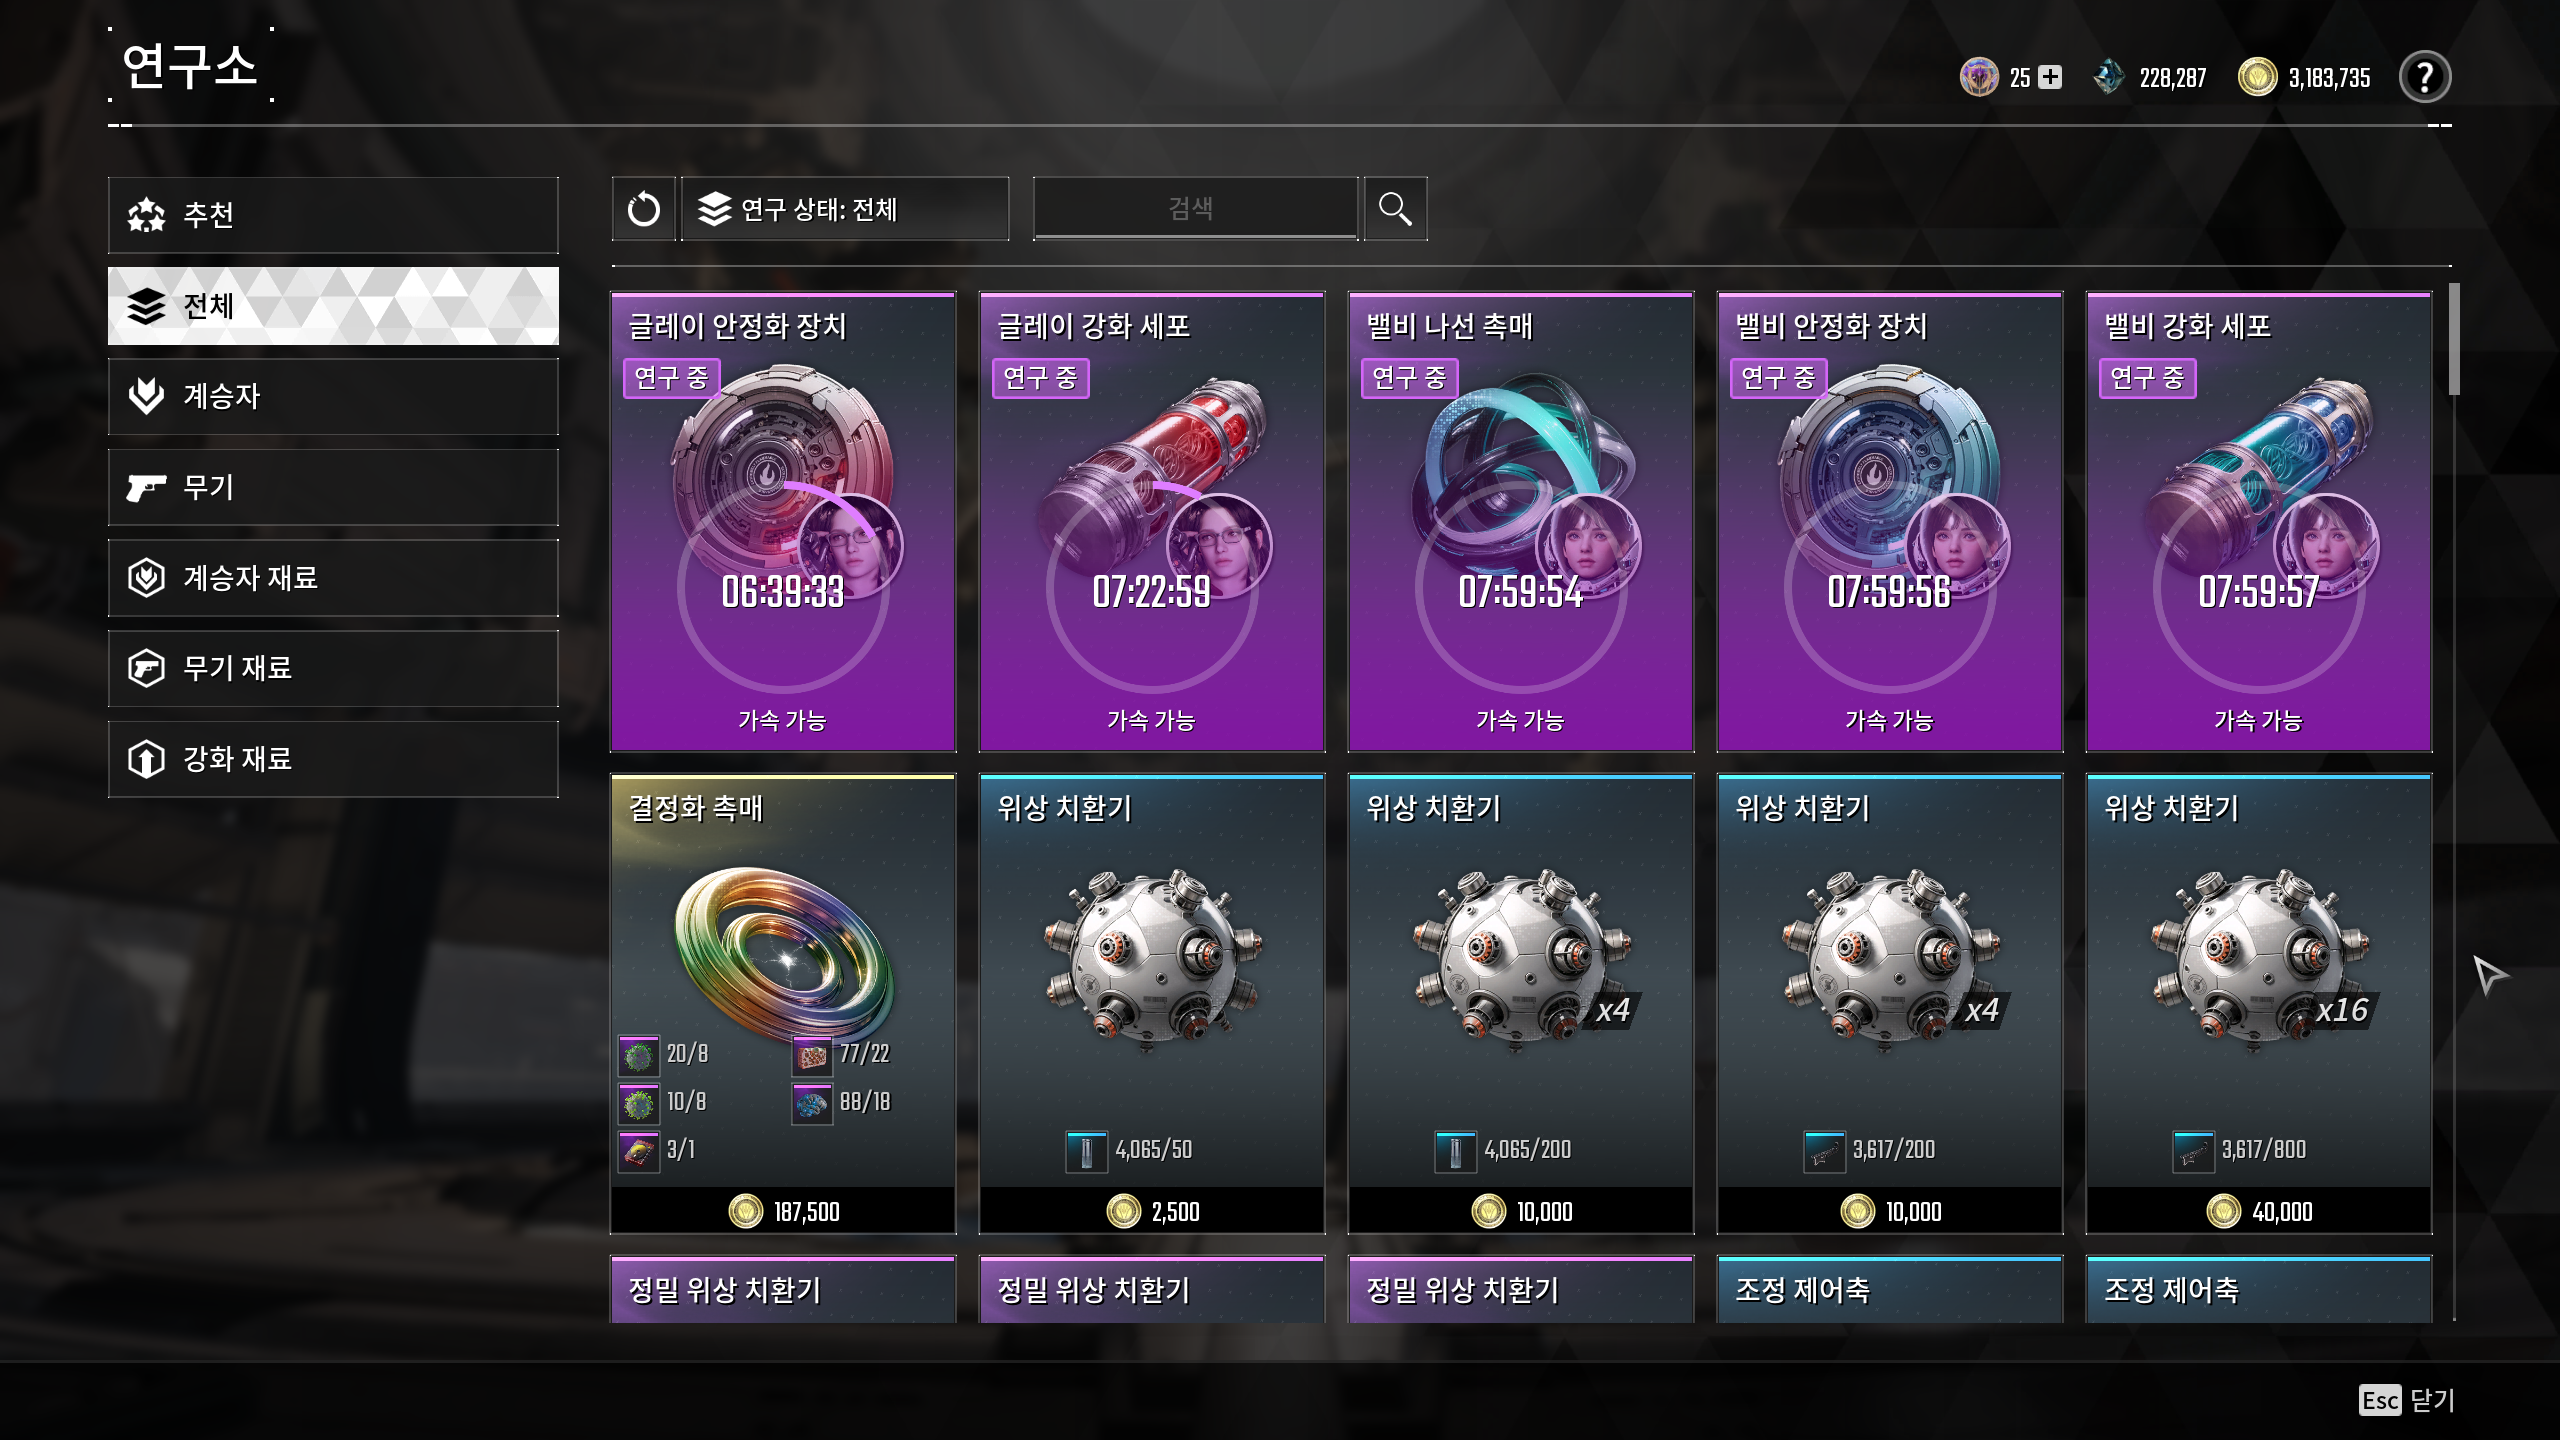
Task: Open the 강화 재료 category tab
Action: [333, 759]
